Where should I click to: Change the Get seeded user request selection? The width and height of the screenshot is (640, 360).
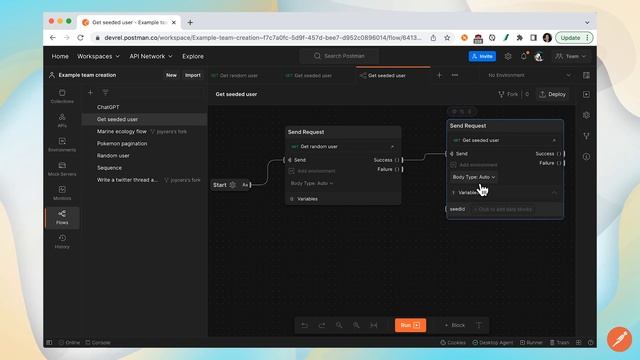505,140
